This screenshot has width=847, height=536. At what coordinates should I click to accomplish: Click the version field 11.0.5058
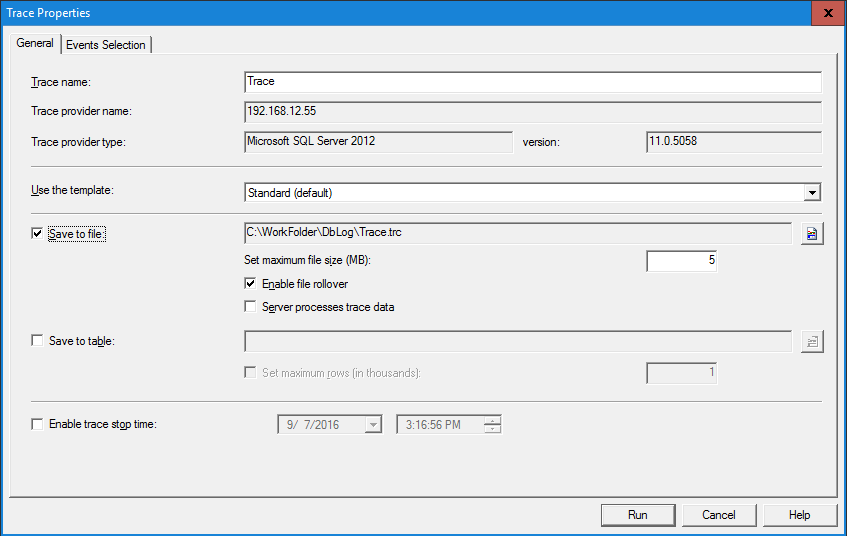pos(734,142)
